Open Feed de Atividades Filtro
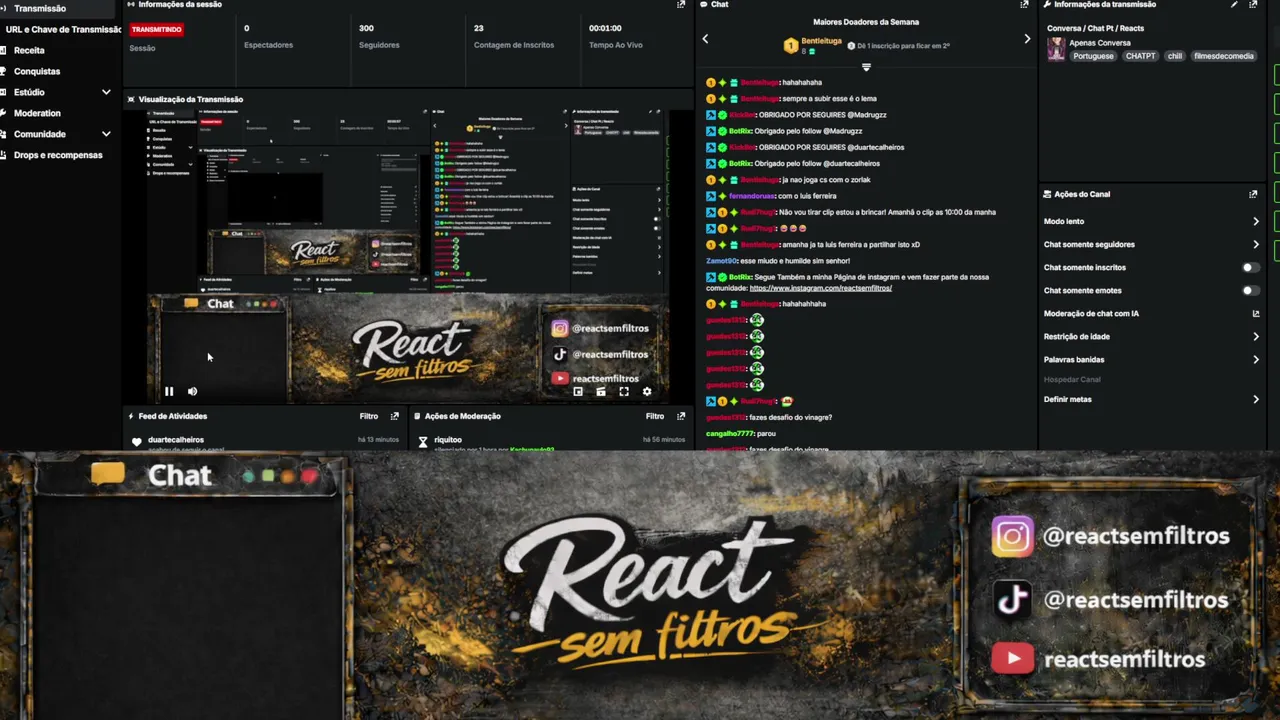 pyautogui.click(x=369, y=416)
